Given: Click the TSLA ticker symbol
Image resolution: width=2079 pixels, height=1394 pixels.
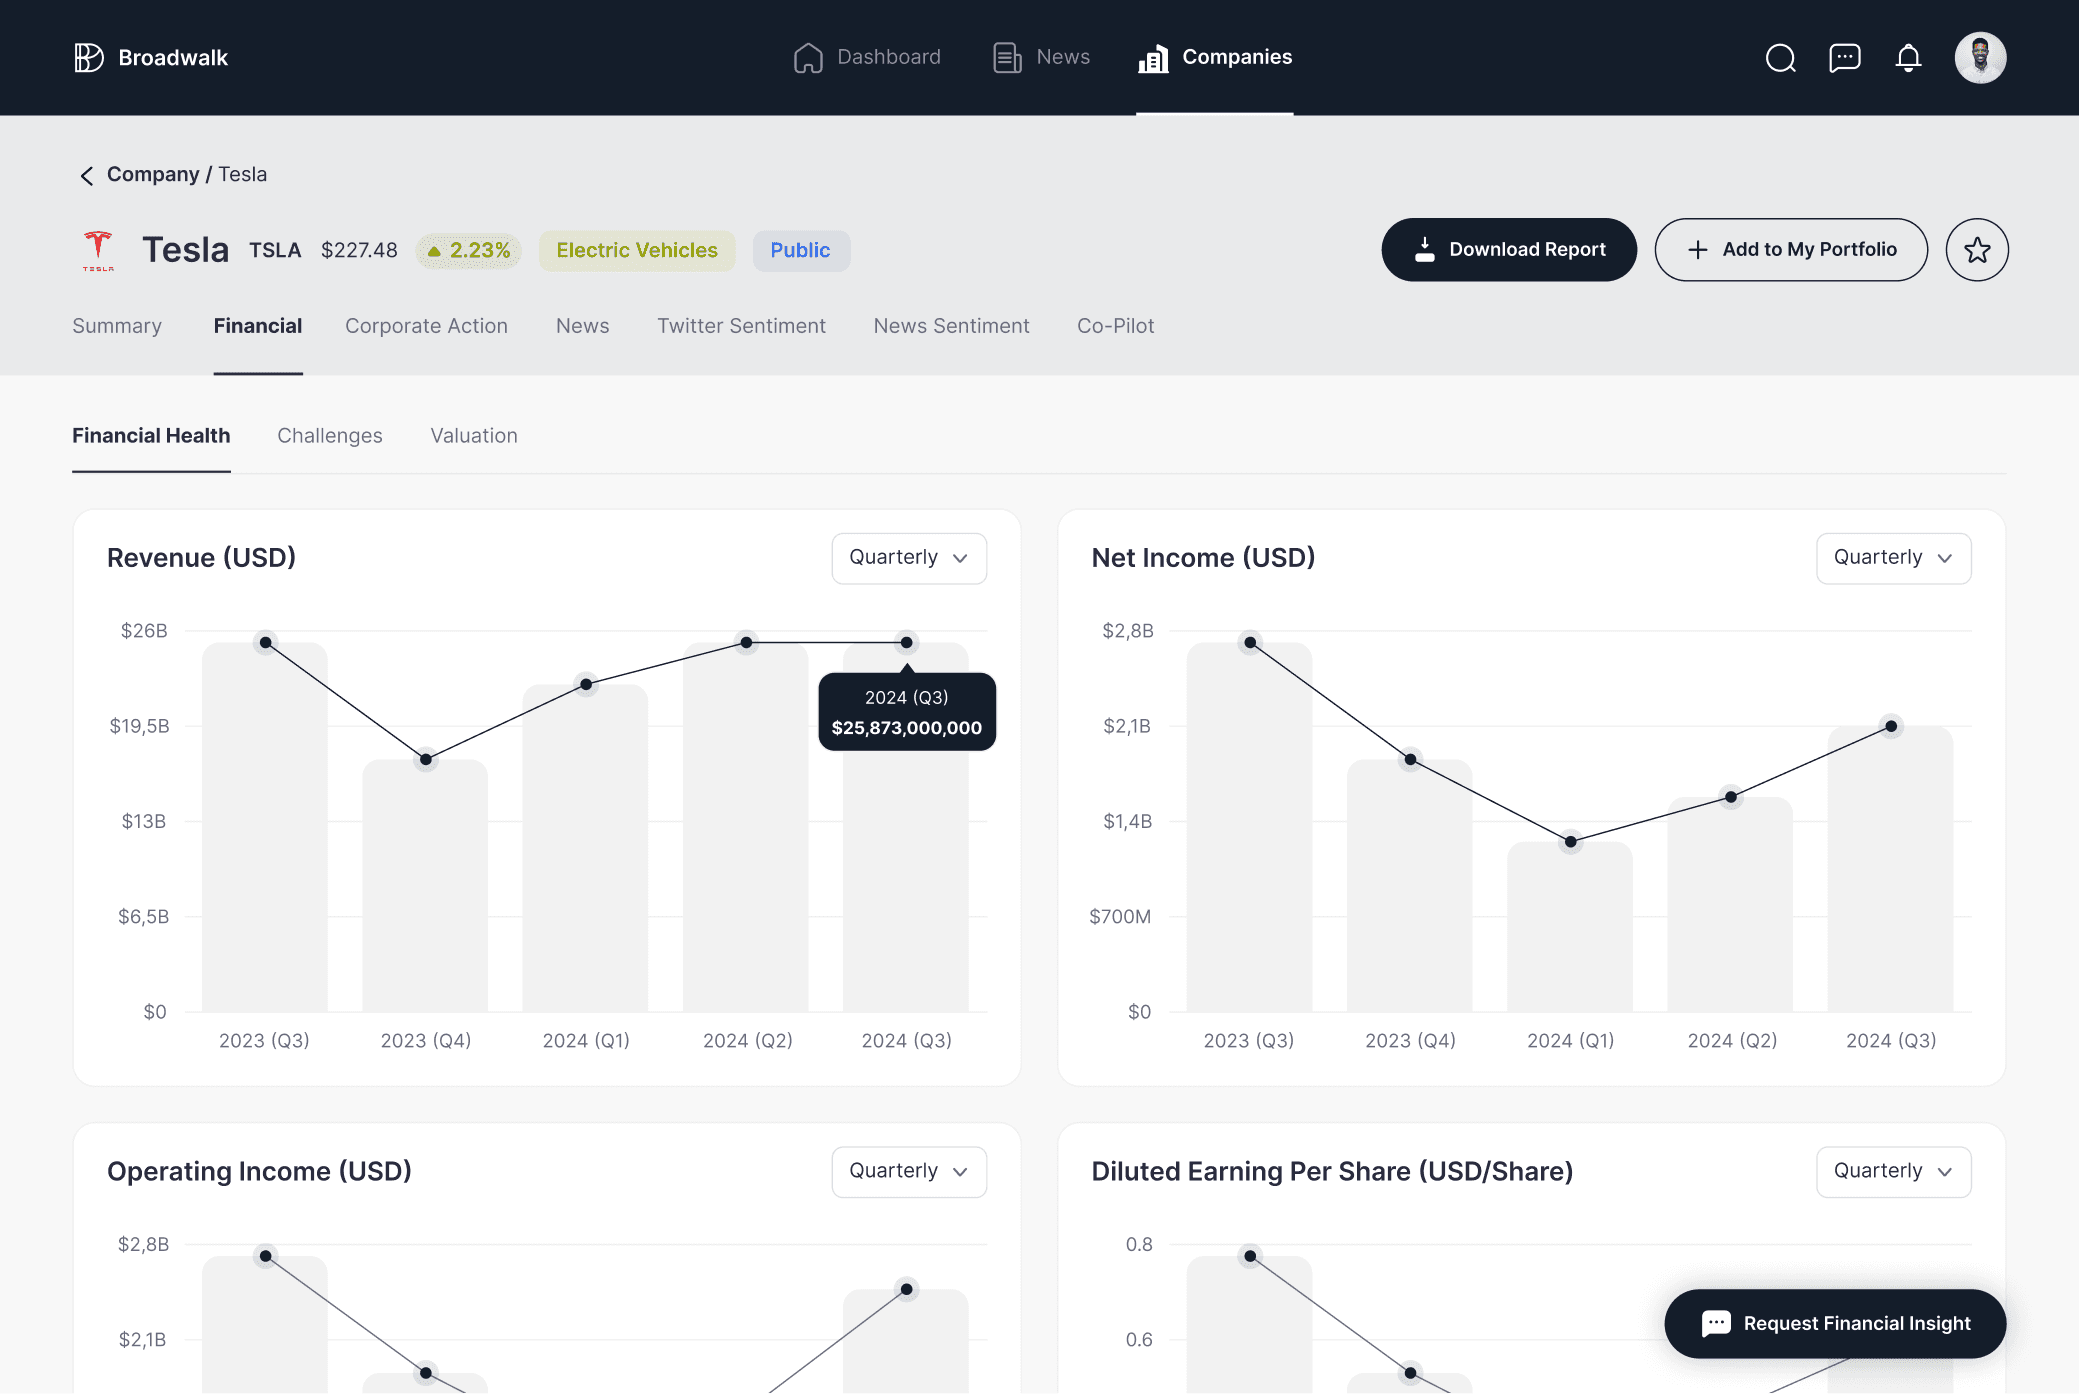Looking at the screenshot, I should 275,250.
